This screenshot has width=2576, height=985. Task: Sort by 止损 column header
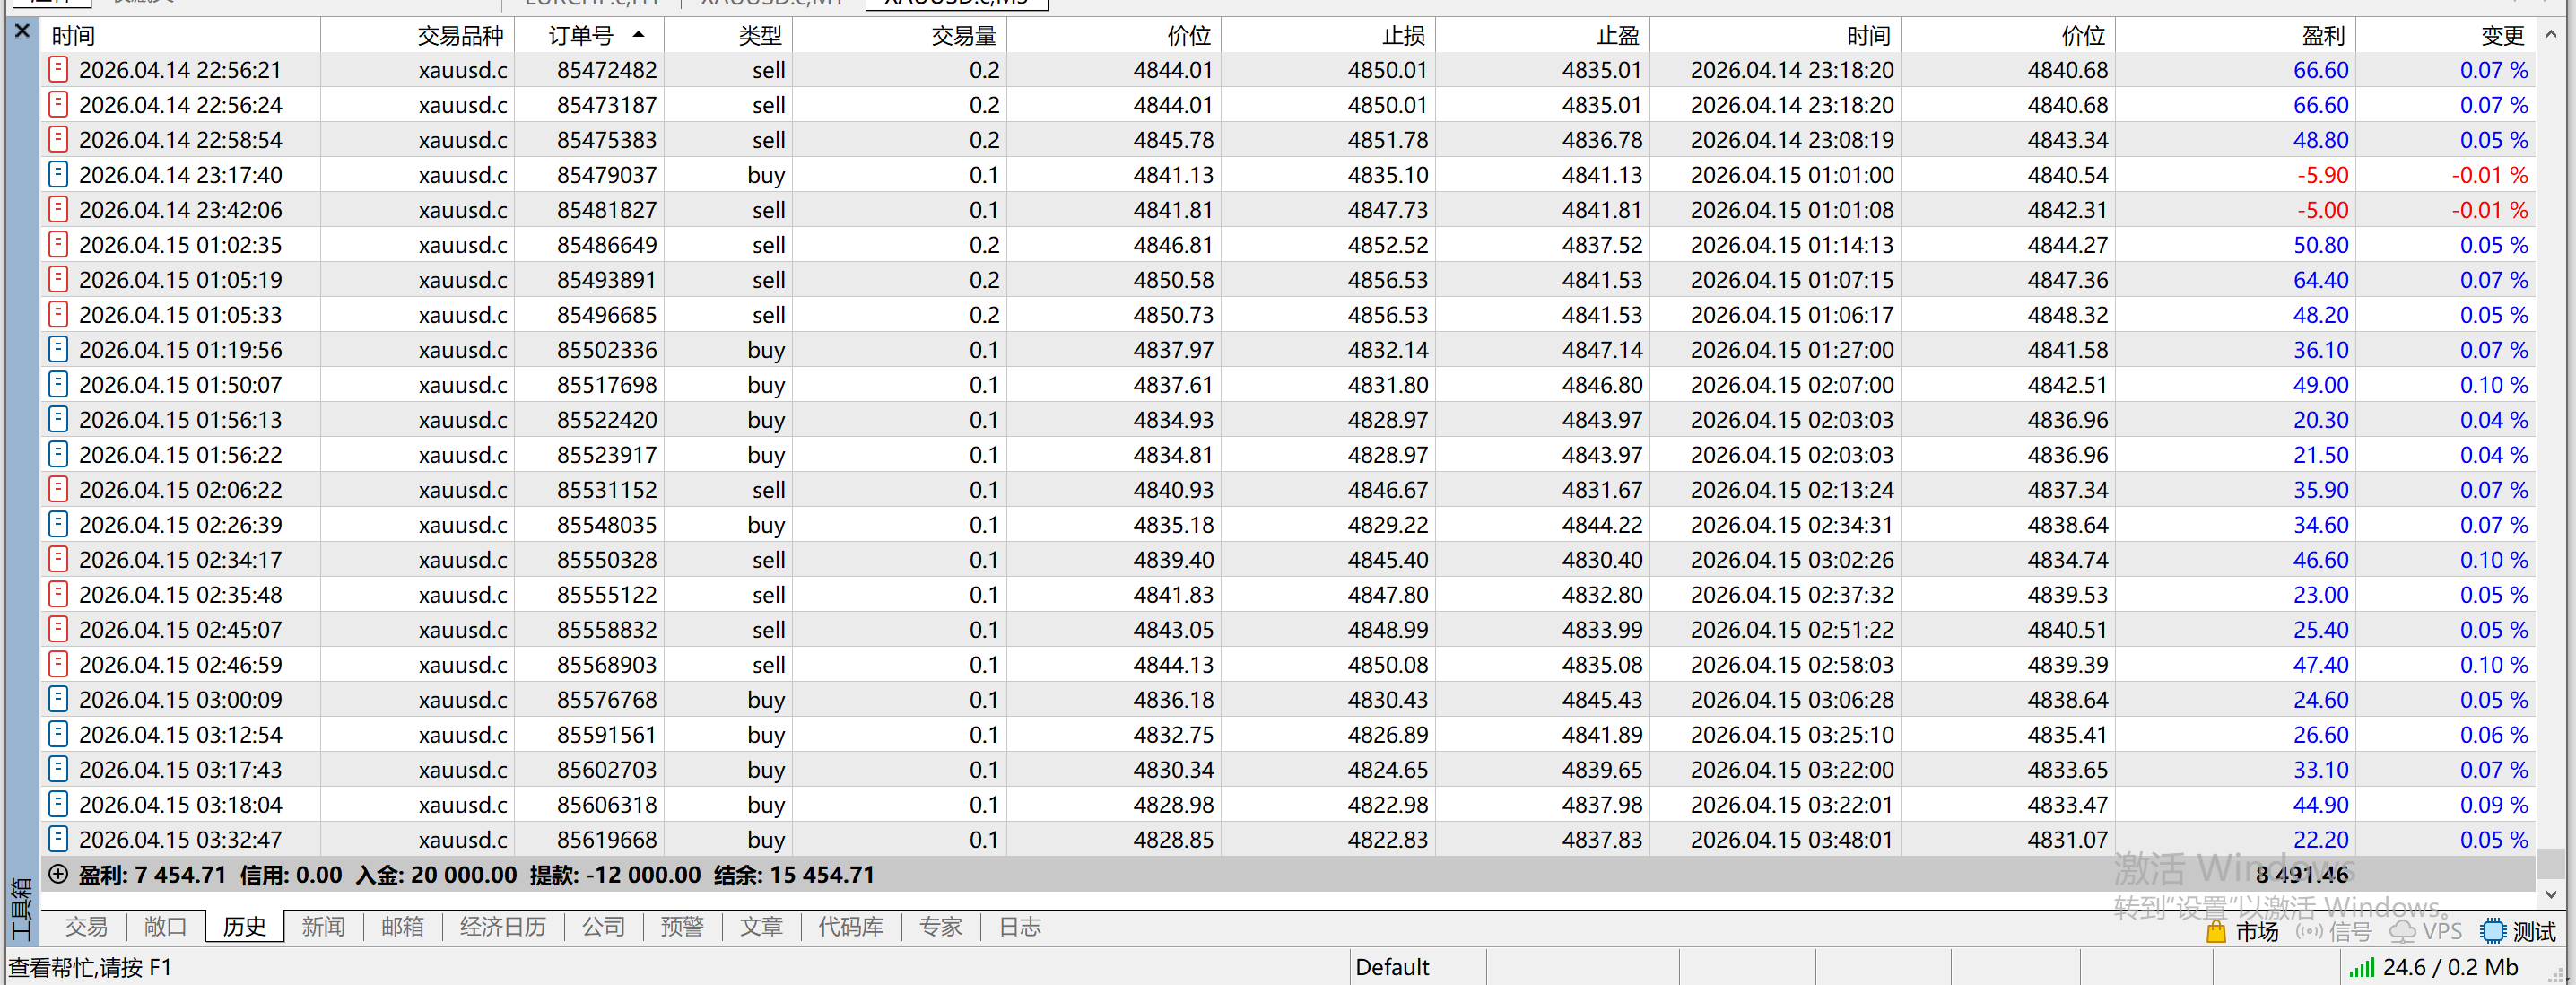coord(1329,36)
